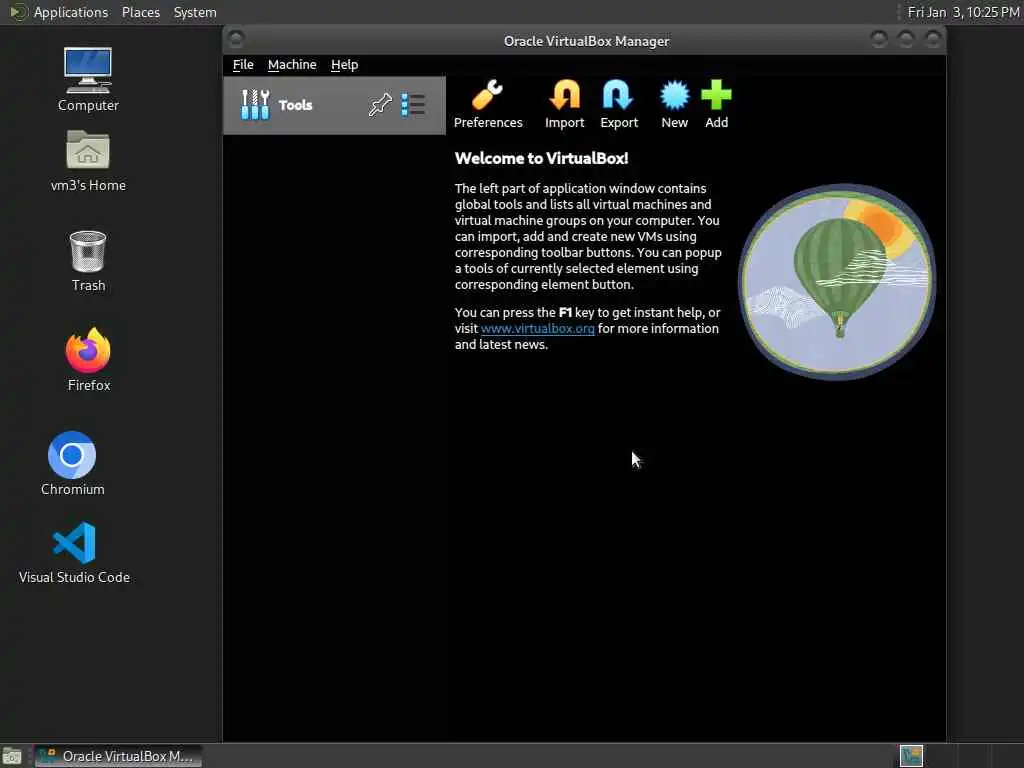This screenshot has width=1024, height=768.
Task: Open vm3's Home folder icon
Action: tap(88, 161)
